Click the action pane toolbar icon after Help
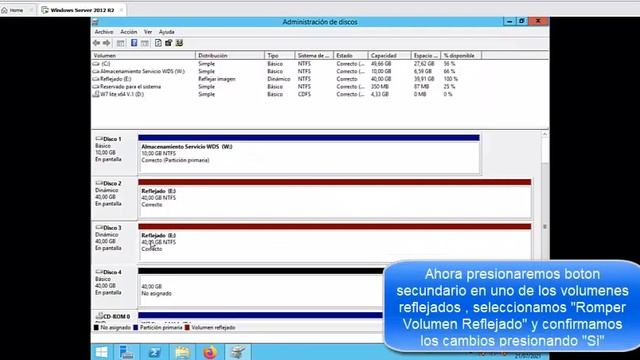This screenshot has width=640, height=360. [x=144, y=43]
